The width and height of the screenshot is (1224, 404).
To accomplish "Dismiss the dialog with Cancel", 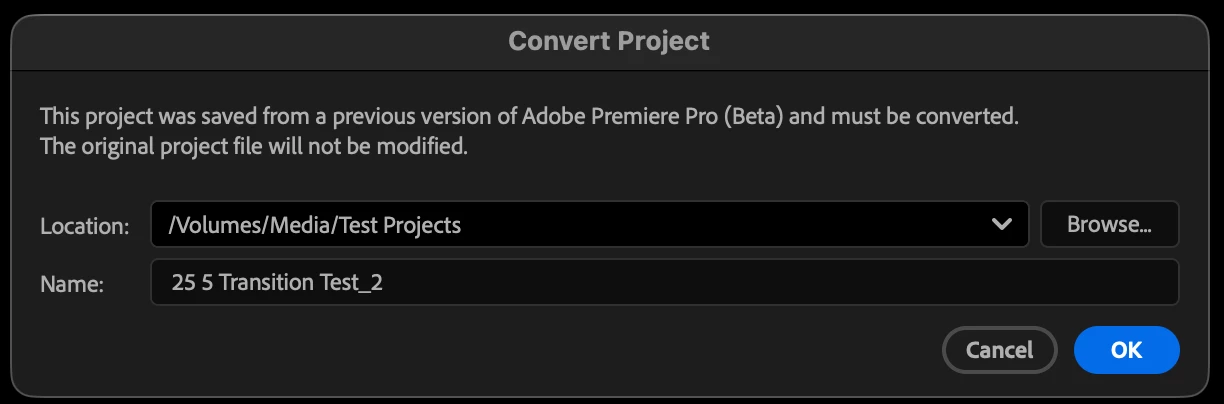I will tap(999, 350).
